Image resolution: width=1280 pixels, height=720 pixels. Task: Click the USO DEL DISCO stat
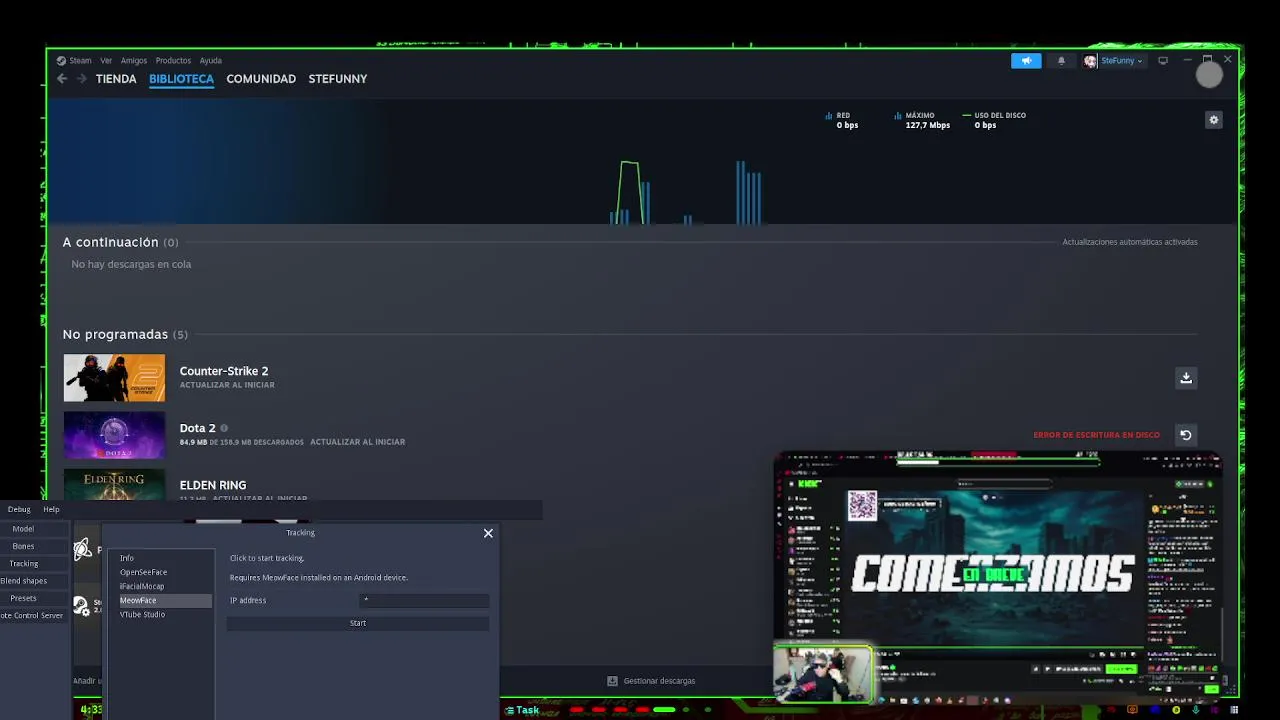994,120
